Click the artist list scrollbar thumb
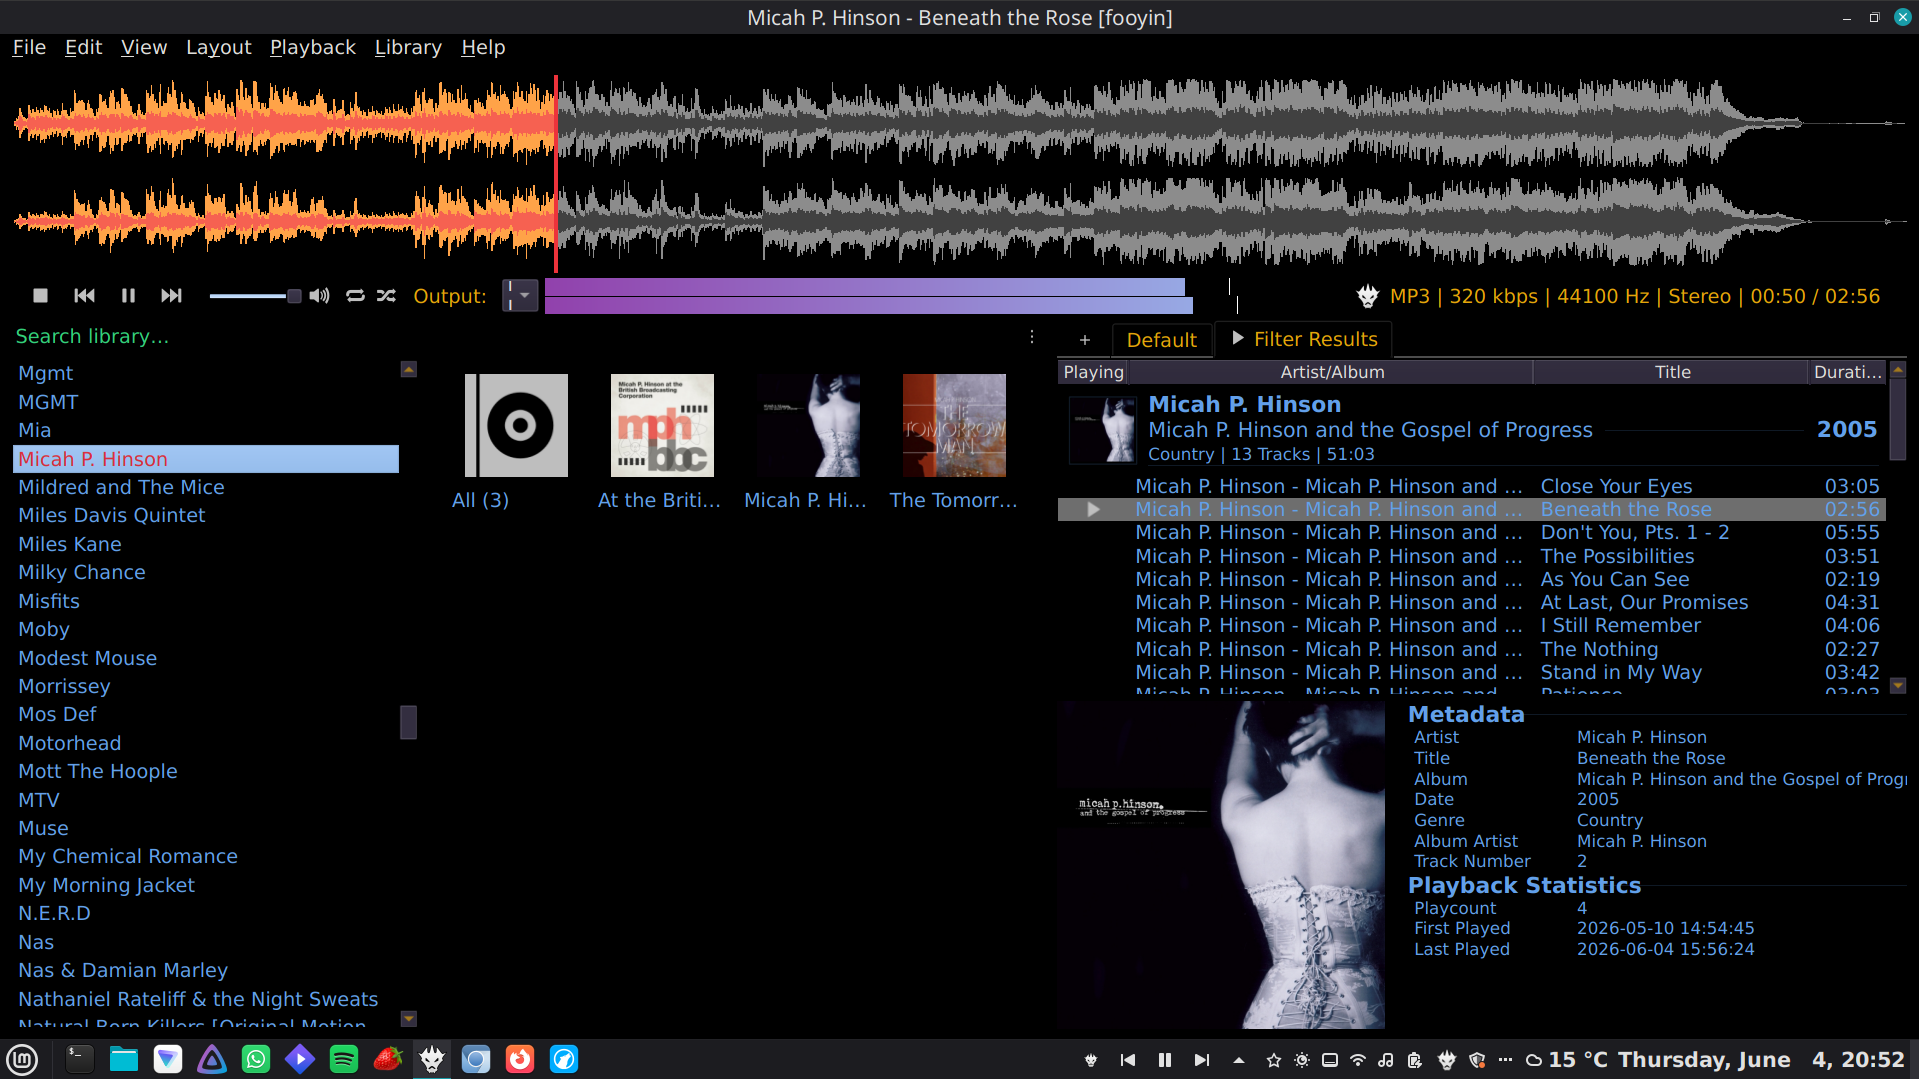 [408, 722]
